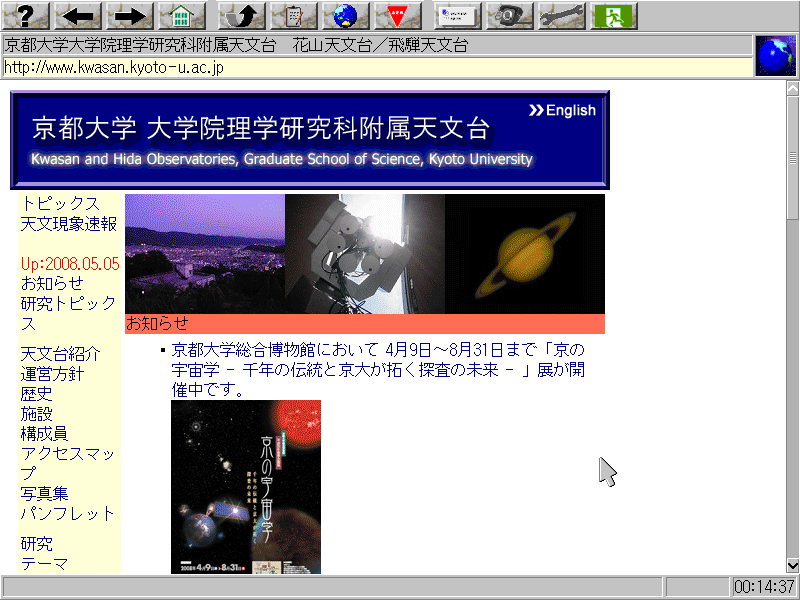Image resolution: width=800 pixels, height=600 pixels.
Task: Click the telephone toolbar icon
Action: pyautogui.click(x=510, y=15)
